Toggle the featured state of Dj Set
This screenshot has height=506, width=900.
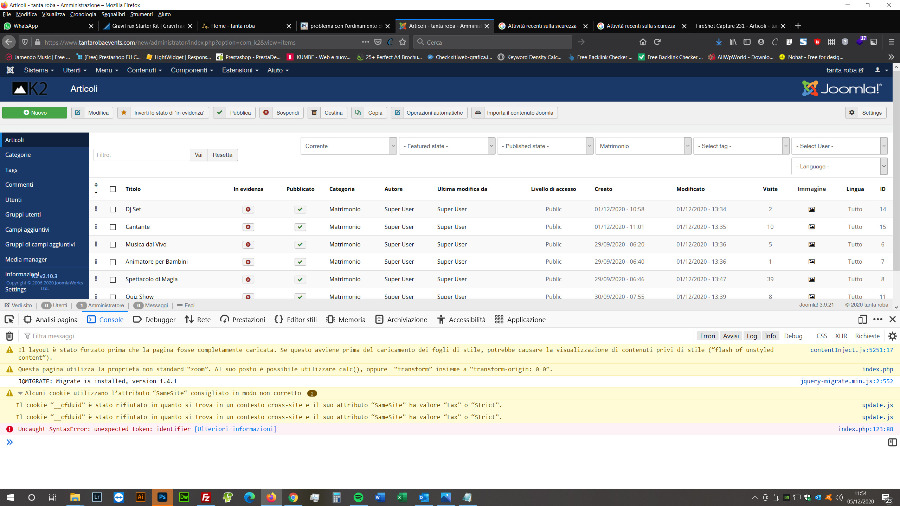pos(248,209)
